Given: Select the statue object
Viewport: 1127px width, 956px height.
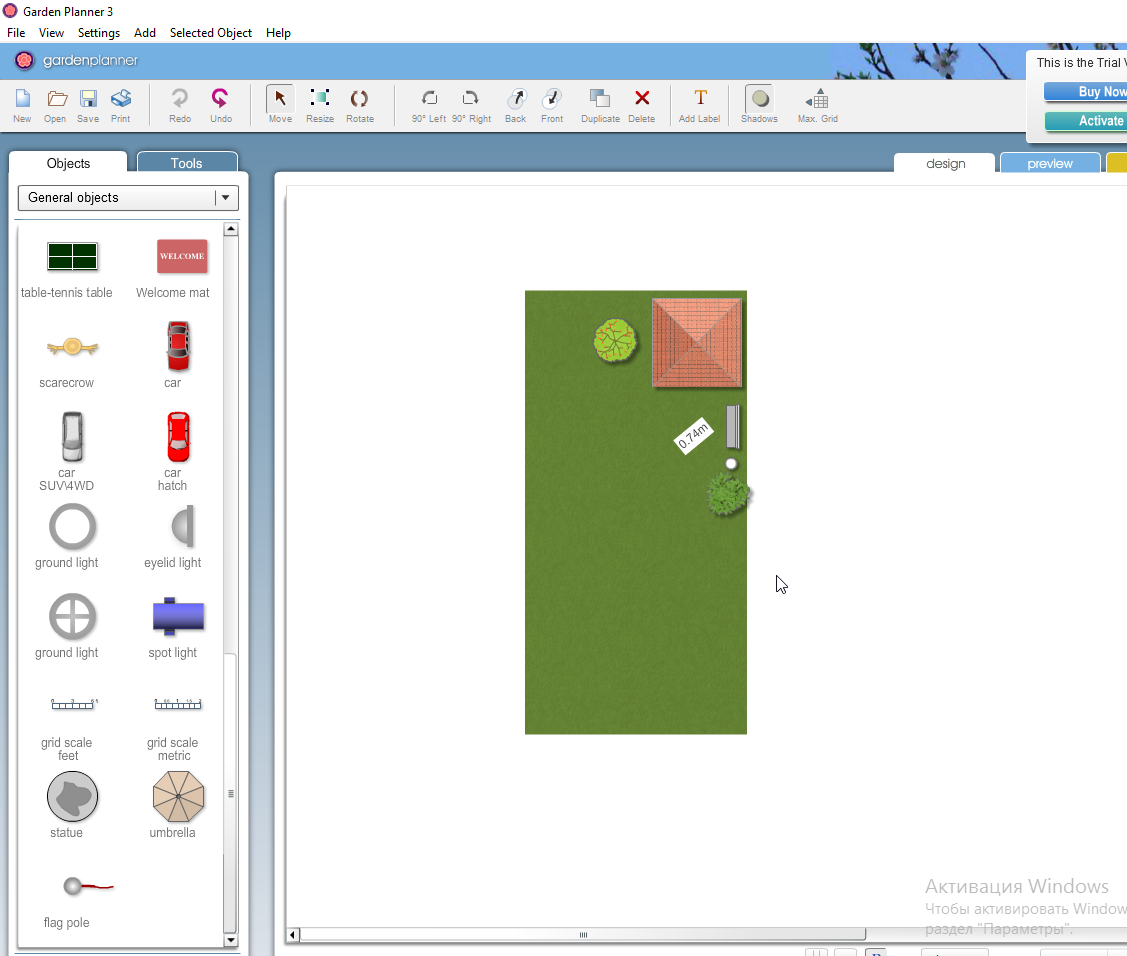Looking at the screenshot, I should pyautogui.click(x=72, y=796).
